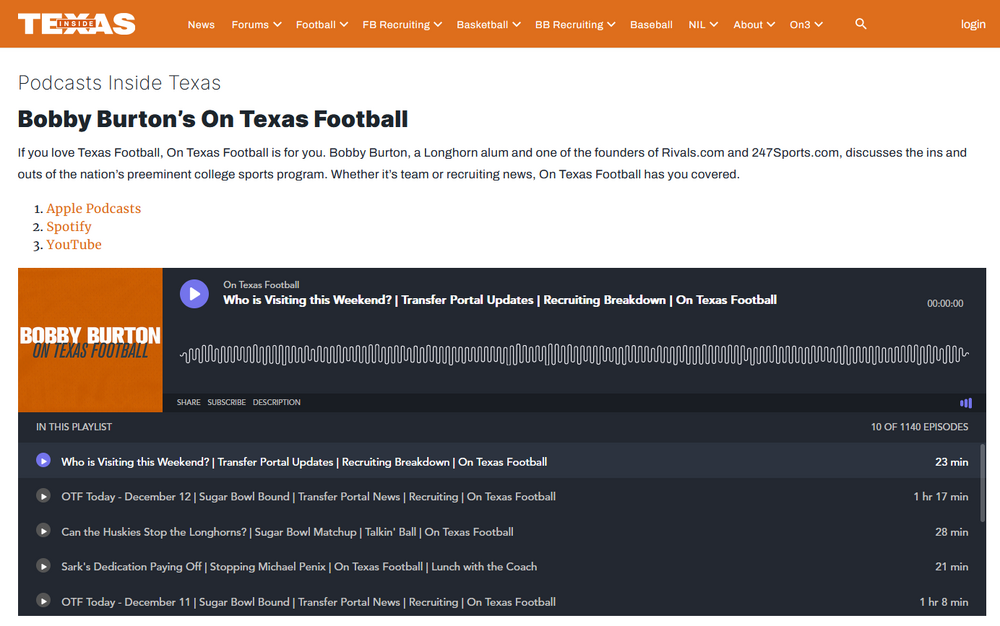Click the Spotify link

69,226
